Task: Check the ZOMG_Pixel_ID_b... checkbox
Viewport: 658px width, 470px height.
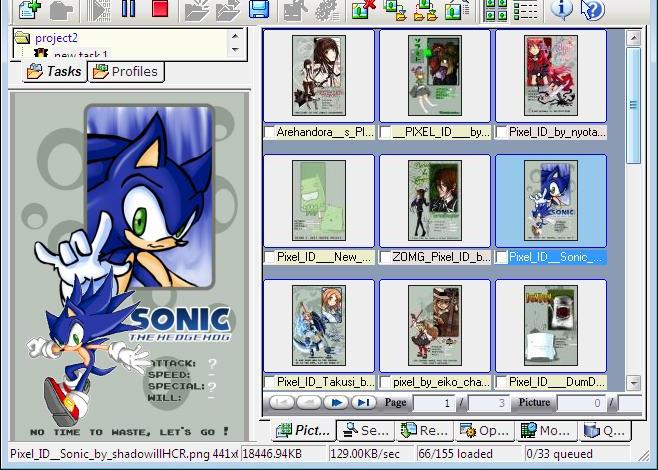Action: pyautogui.click(x=386, y=257)
